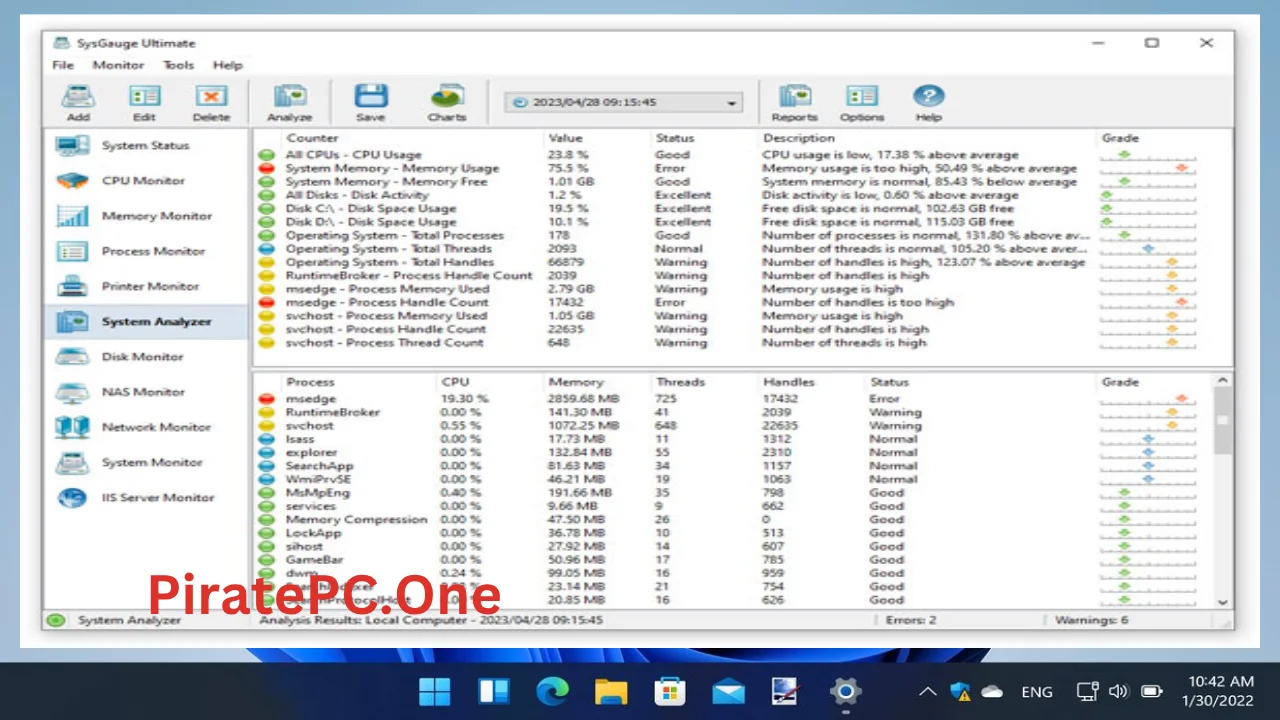
Task: Click the Add toolbar icon
Action: (x=78, y=102)
